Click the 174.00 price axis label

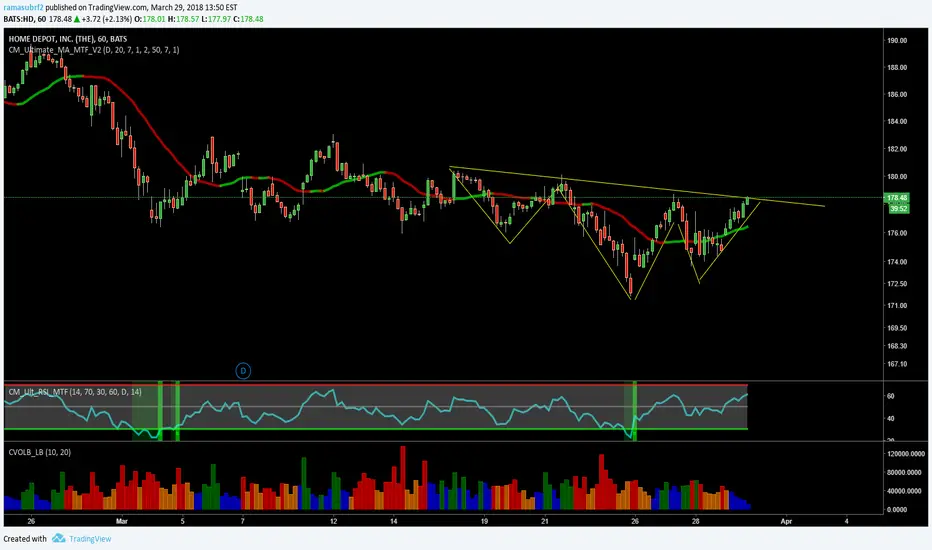pyautogui.click(x=897, y=262)
